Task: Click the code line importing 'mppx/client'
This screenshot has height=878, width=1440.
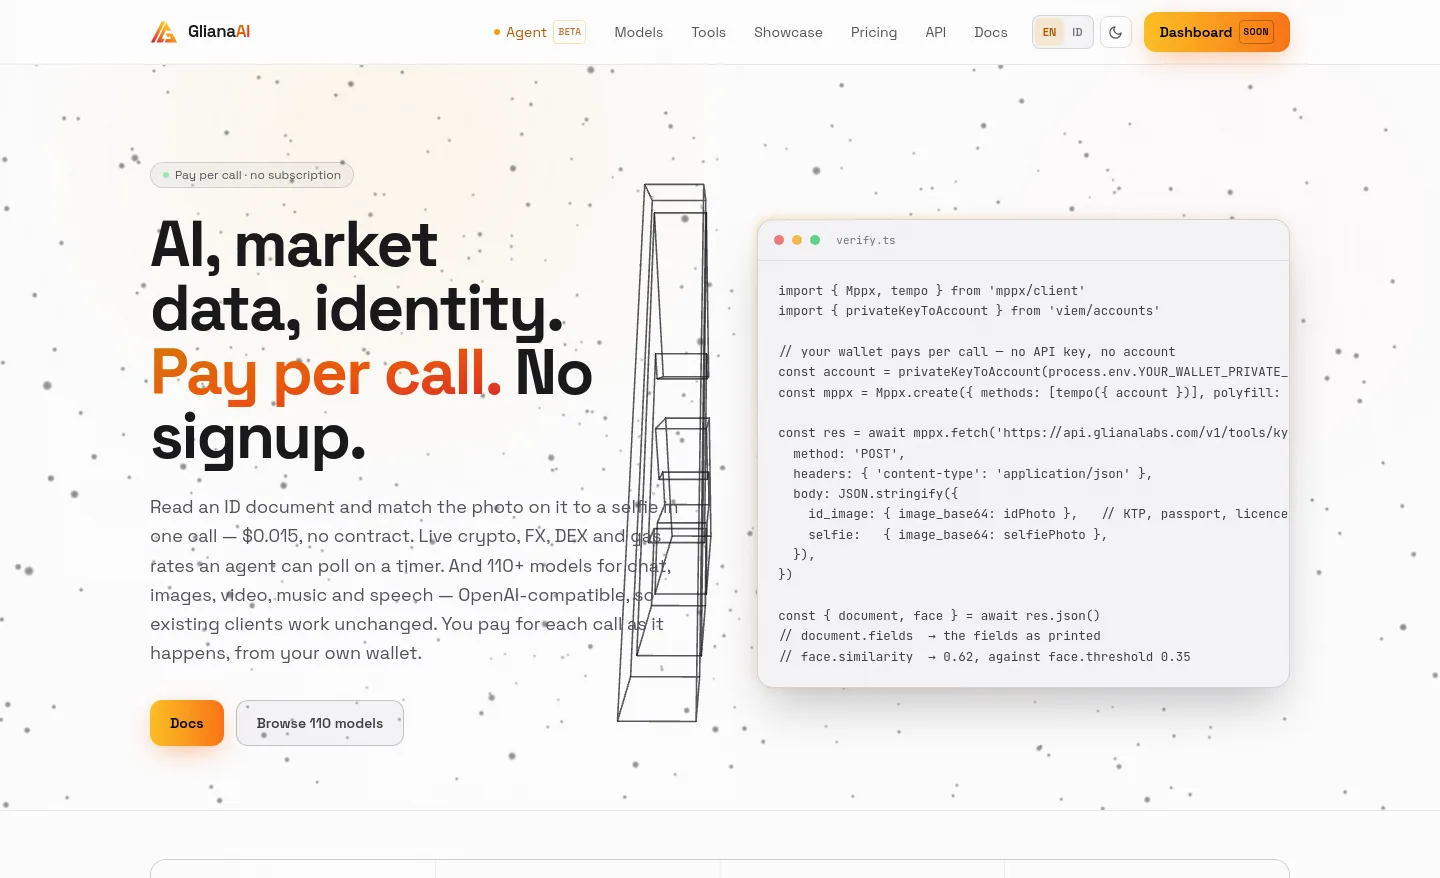Action: pos(932,291)
